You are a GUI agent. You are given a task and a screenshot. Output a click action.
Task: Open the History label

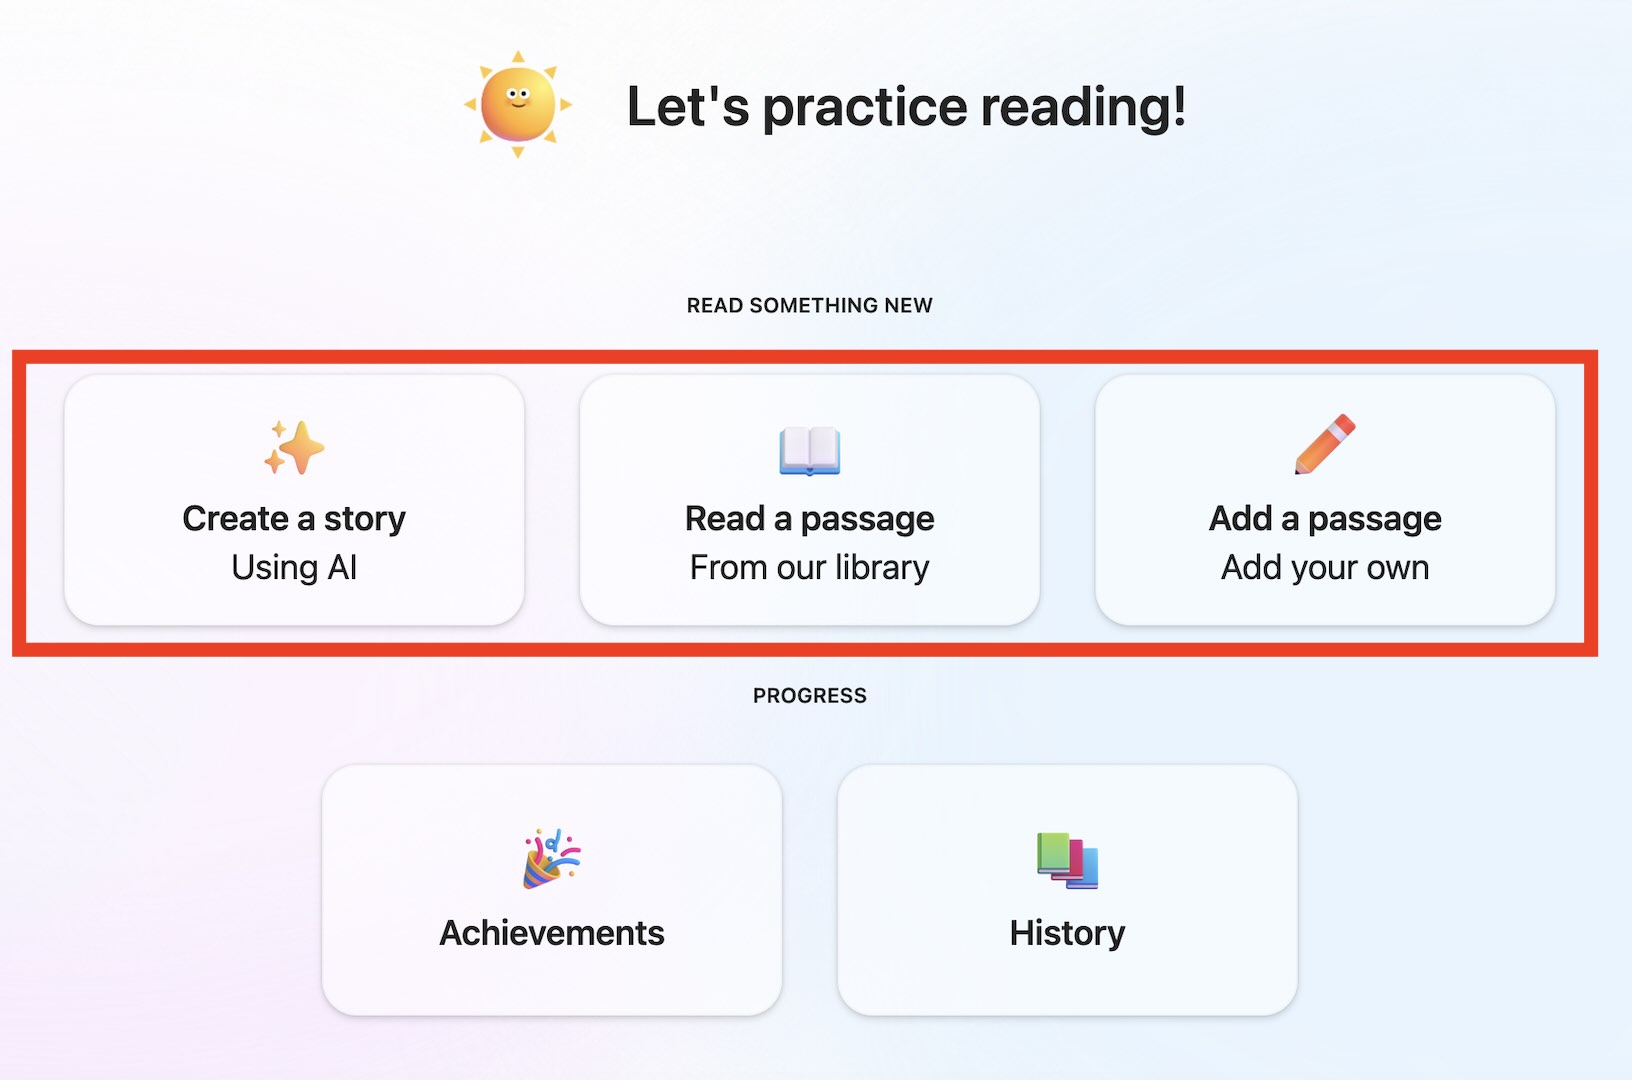pyautogui.click(x=1067, y=933)
